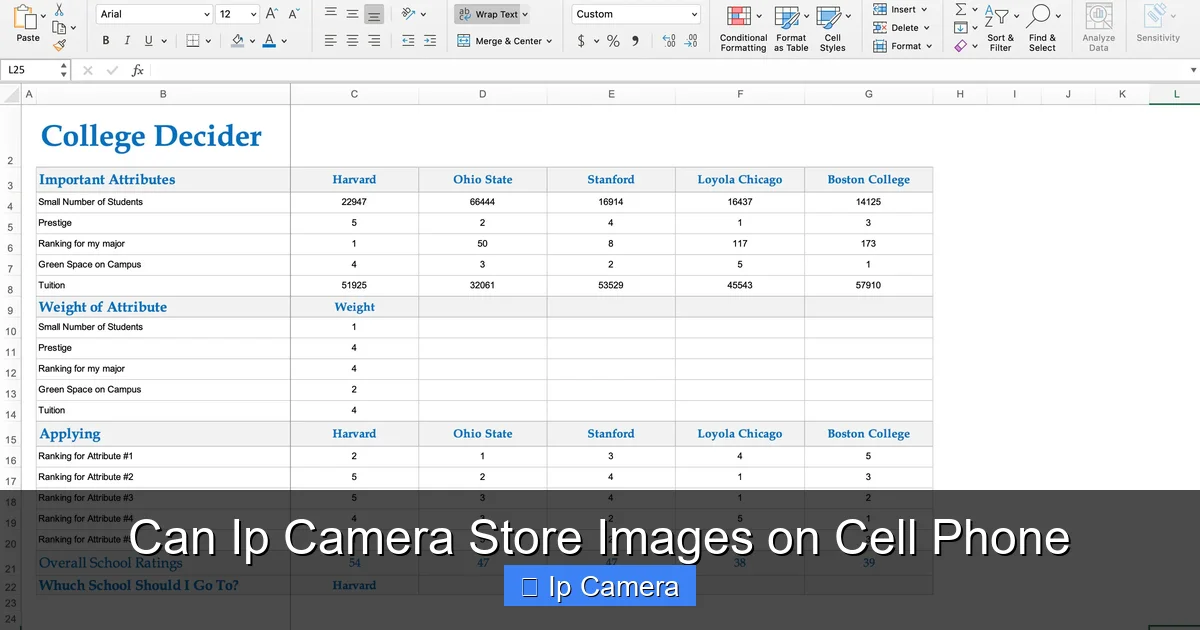The image size is (1200, 630).
Task: Select the Format Painter brush
Action: pos(59,44)
